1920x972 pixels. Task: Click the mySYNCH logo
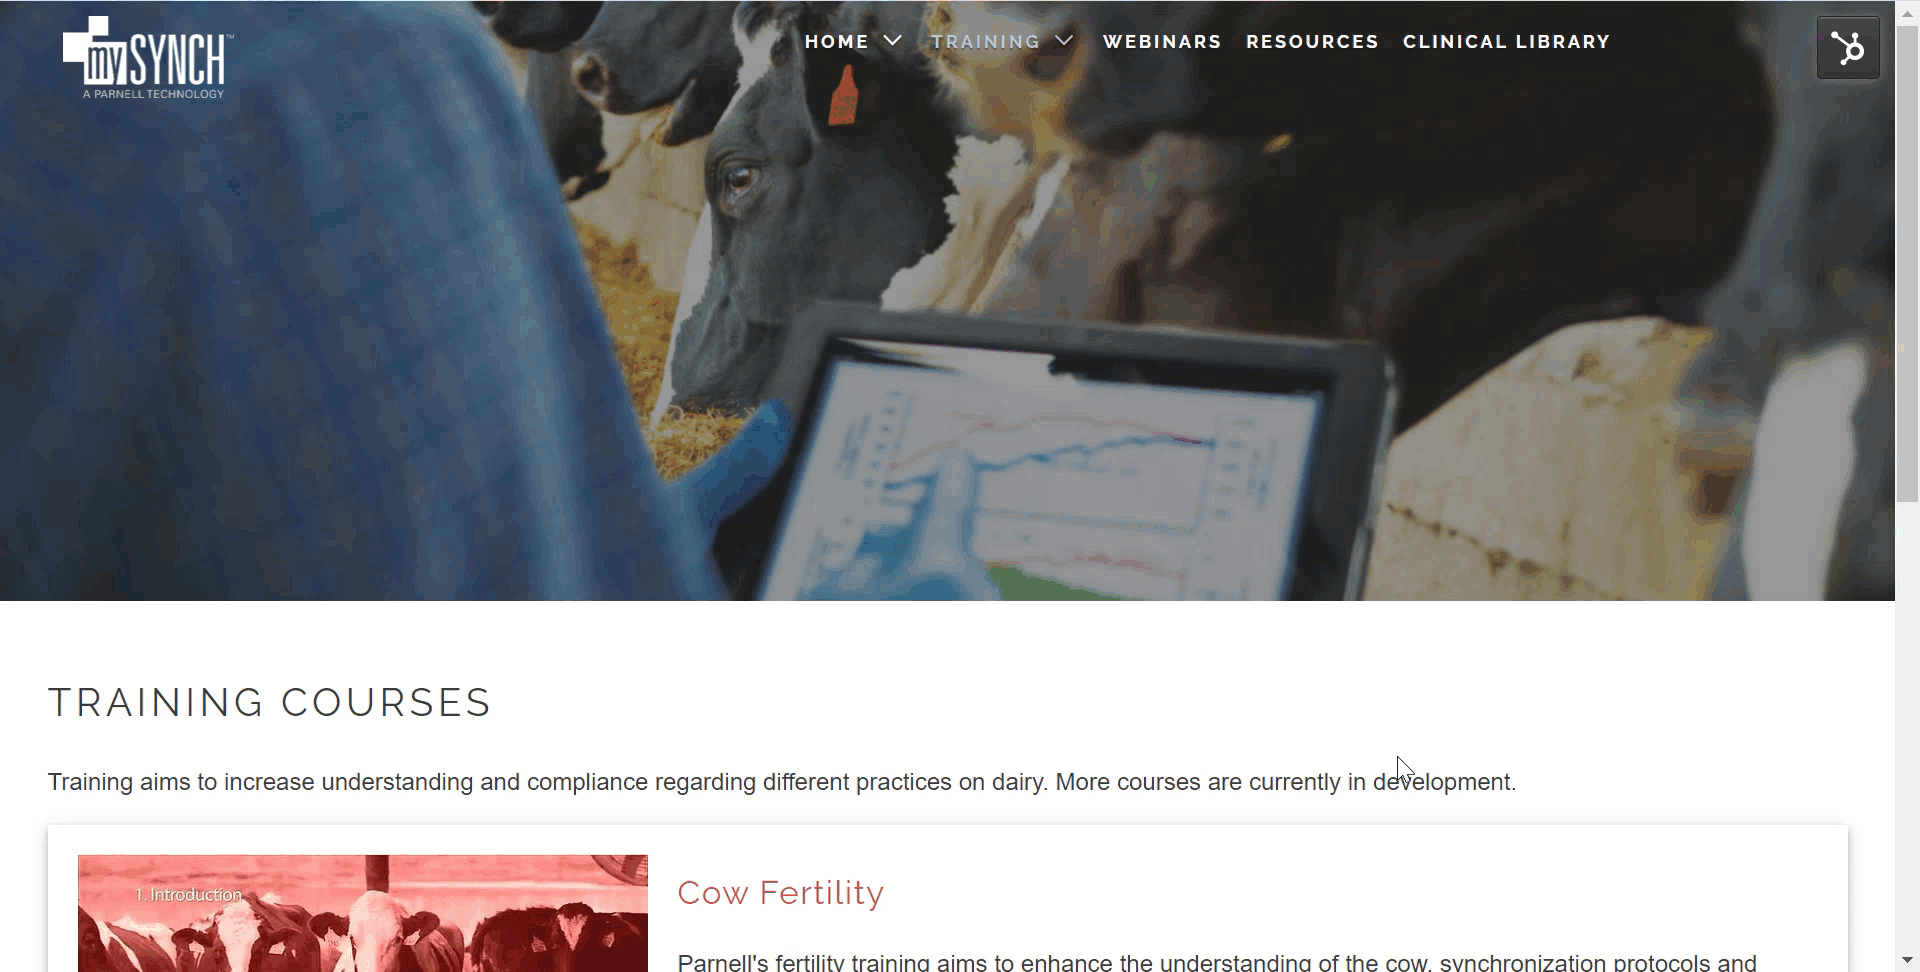[148, 57]
